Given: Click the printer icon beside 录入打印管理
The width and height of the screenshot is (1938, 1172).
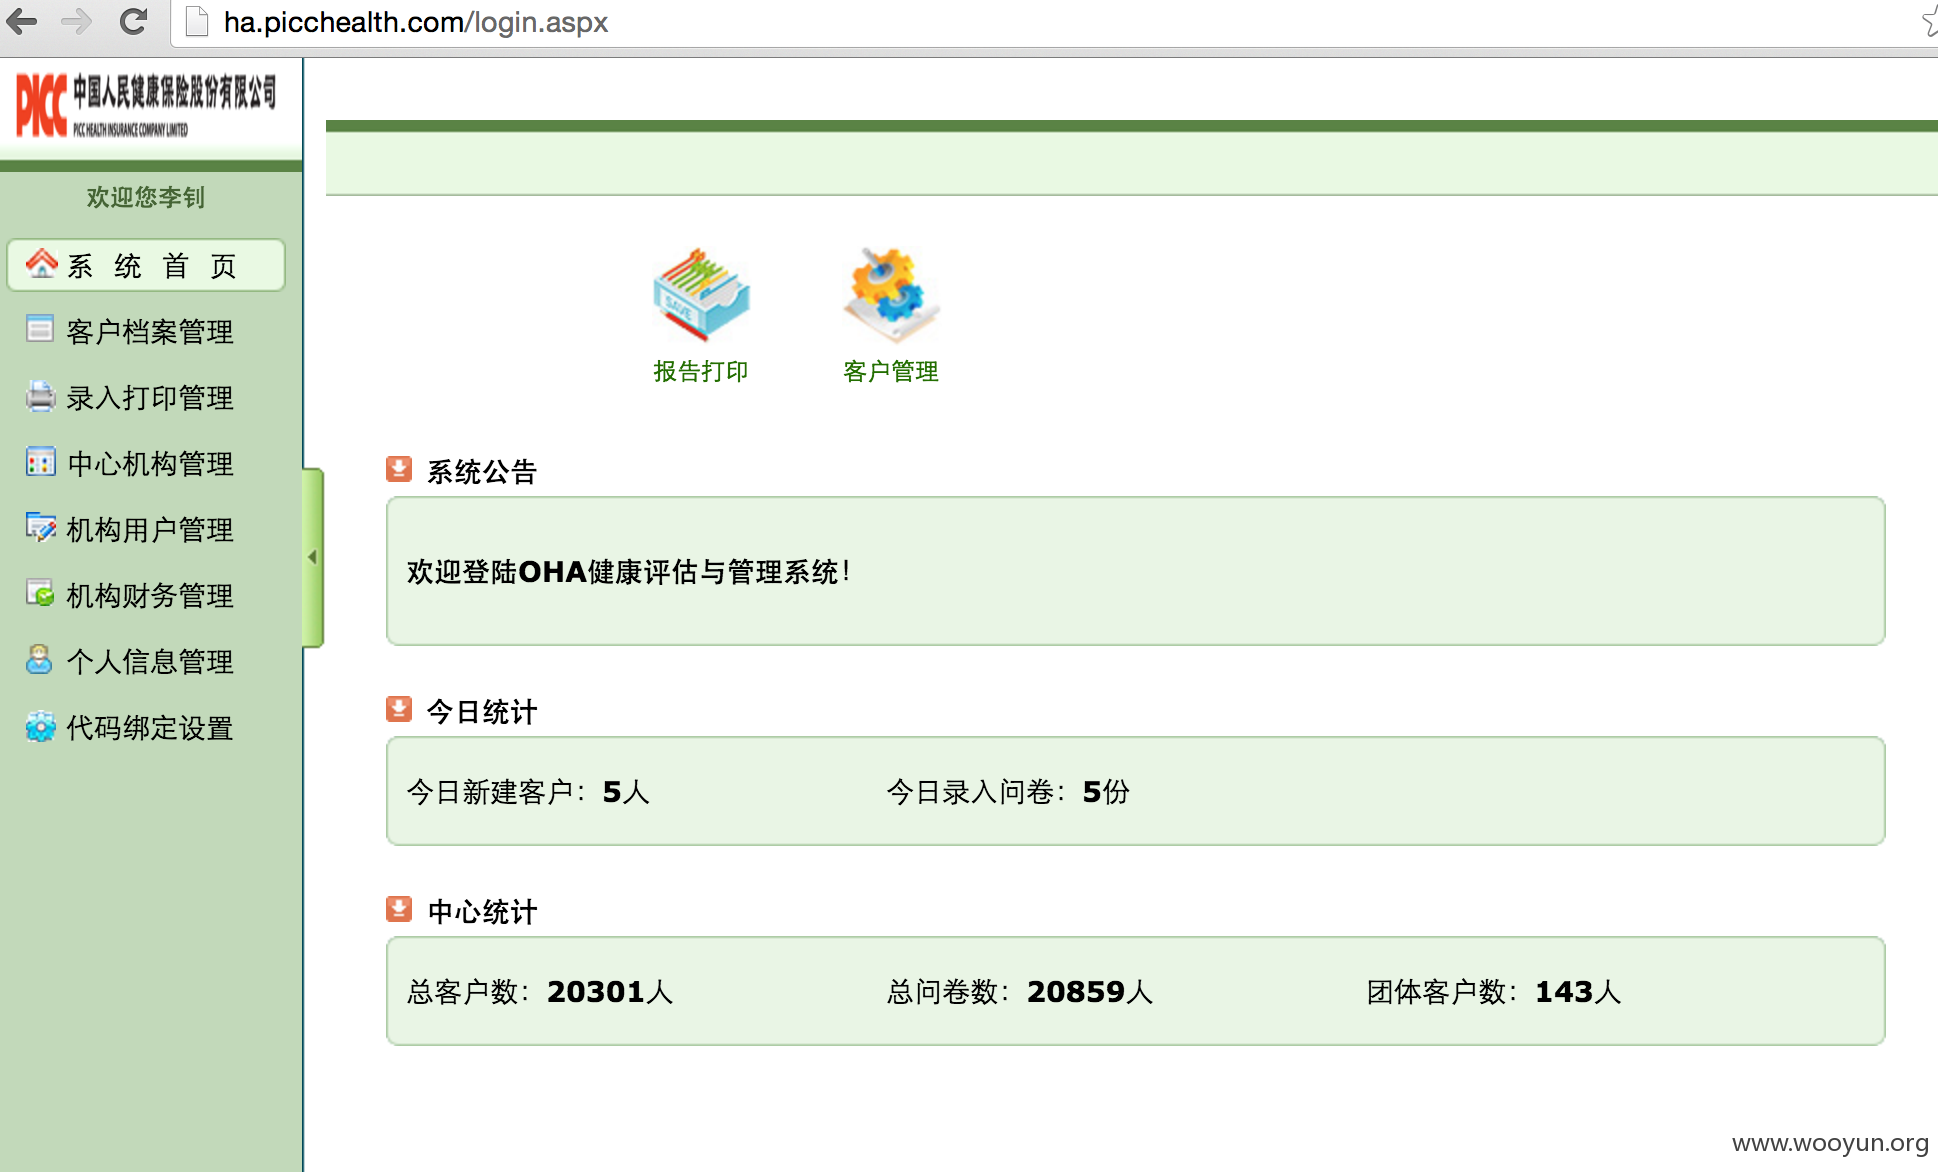Looking at the screenshot, I should click(41, 396).
